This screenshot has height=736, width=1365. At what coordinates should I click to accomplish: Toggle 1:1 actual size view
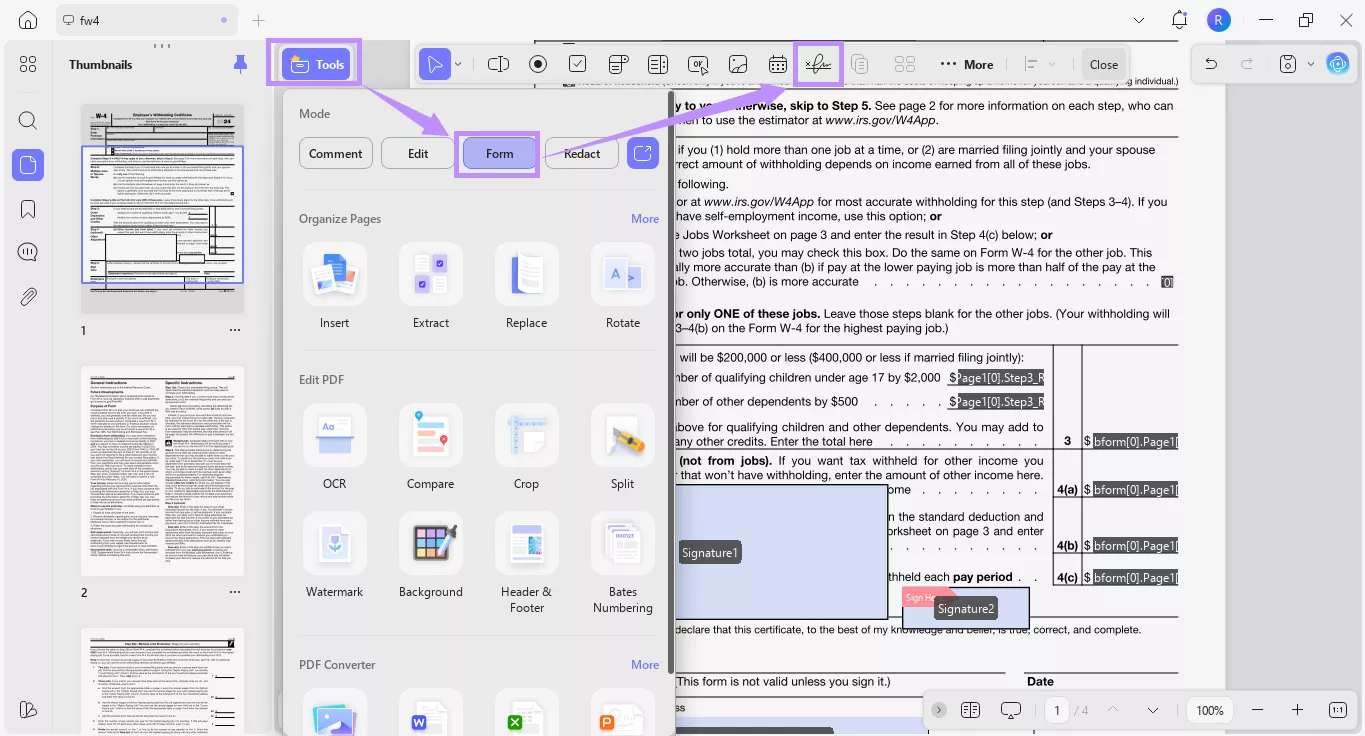pyautogui.click(x=1337, y=709)
